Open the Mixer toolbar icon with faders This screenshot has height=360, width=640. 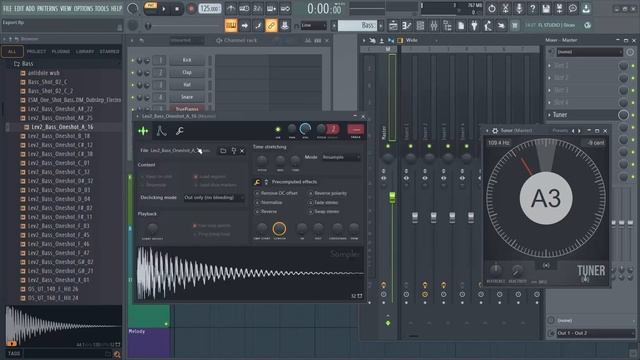click(x=434, y=26)
